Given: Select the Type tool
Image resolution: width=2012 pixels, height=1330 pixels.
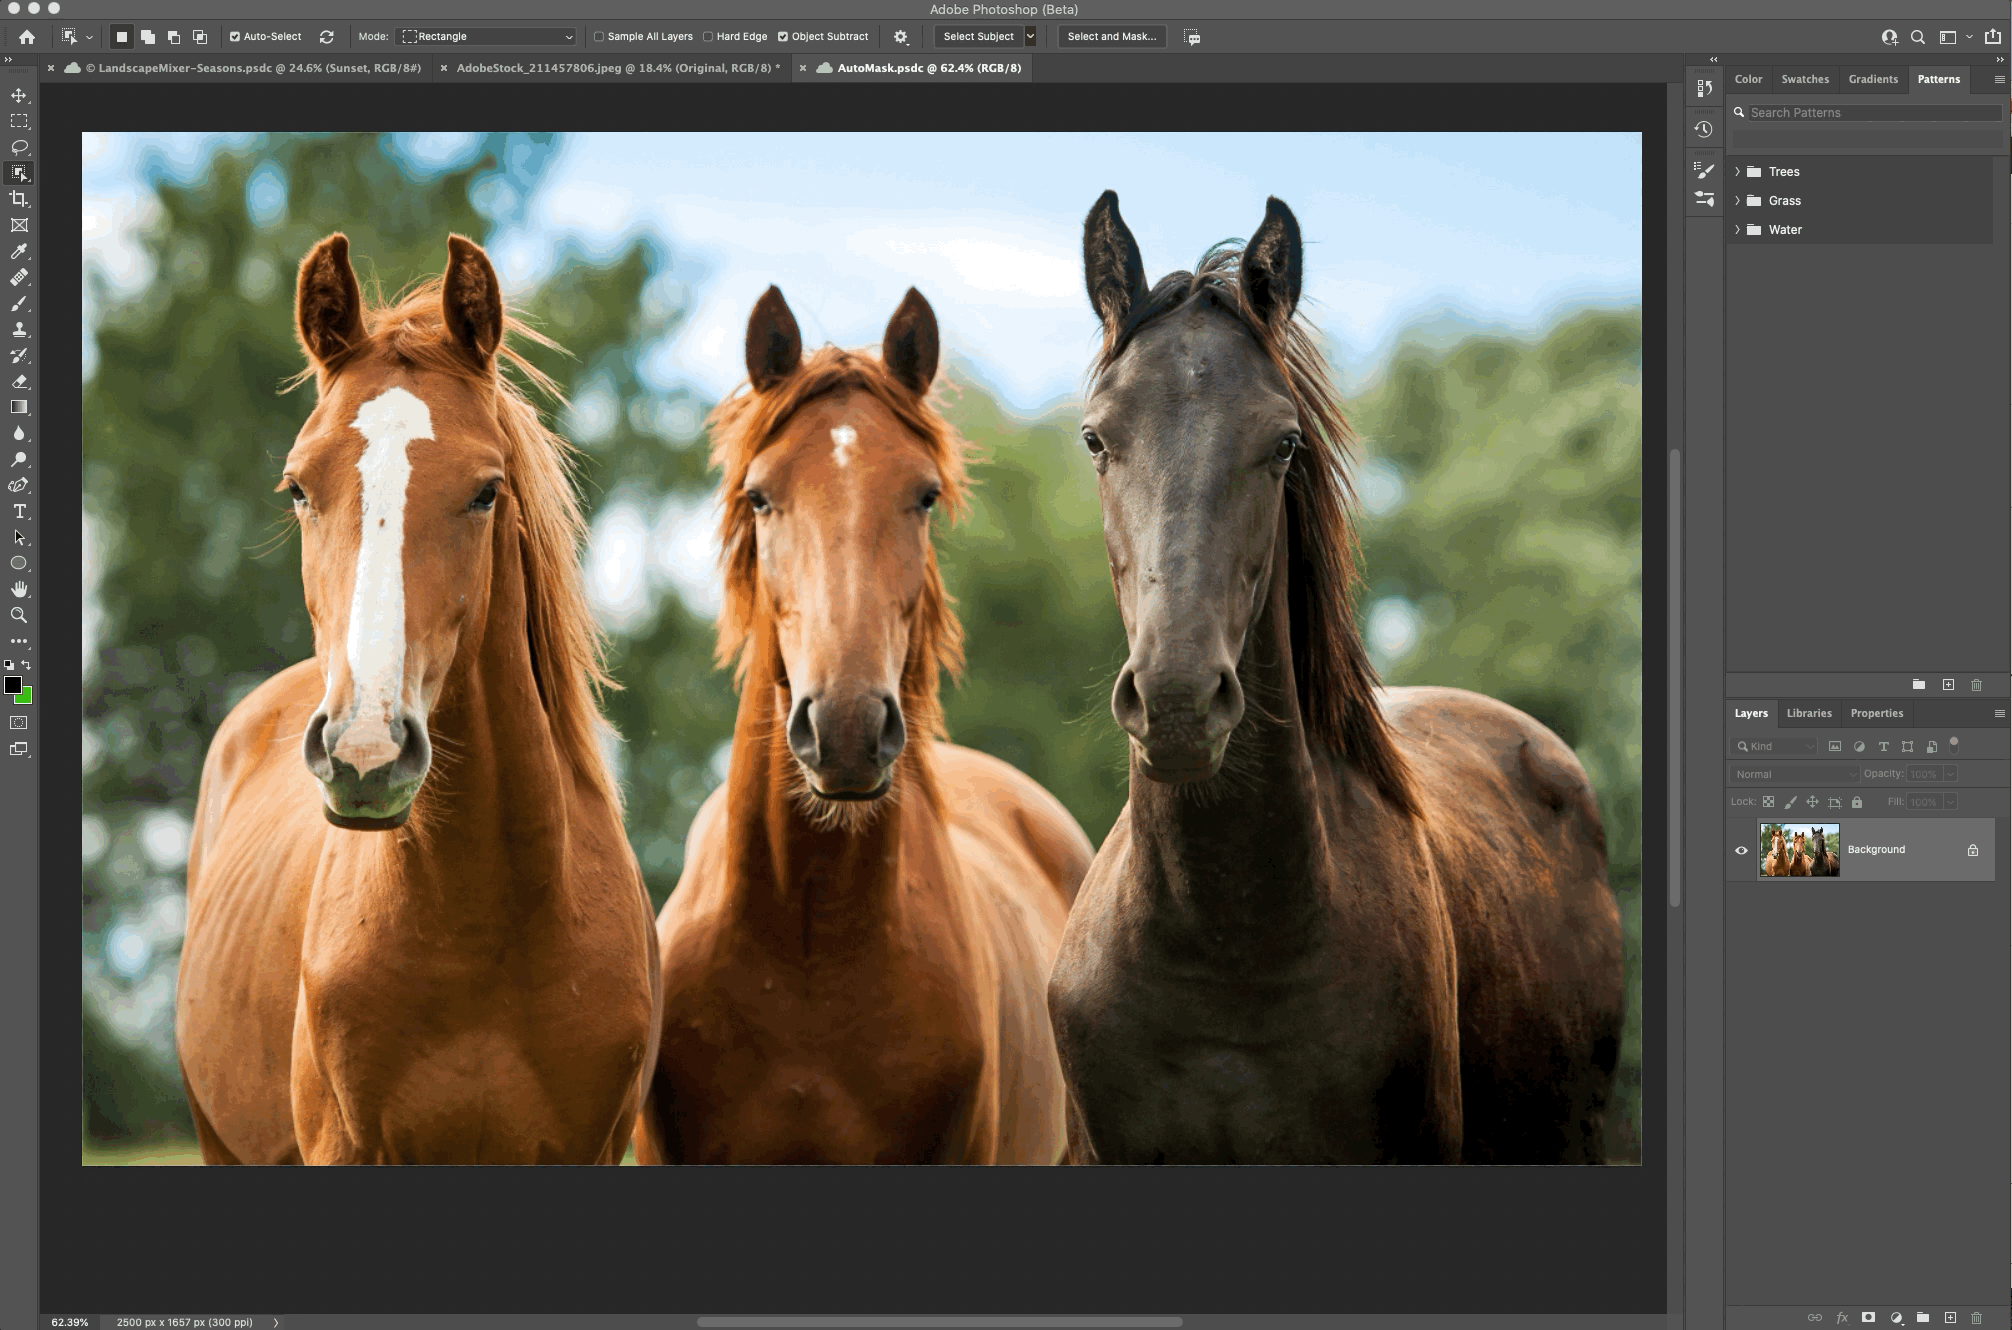Looking at the screenshot, I should coord(19,511).
